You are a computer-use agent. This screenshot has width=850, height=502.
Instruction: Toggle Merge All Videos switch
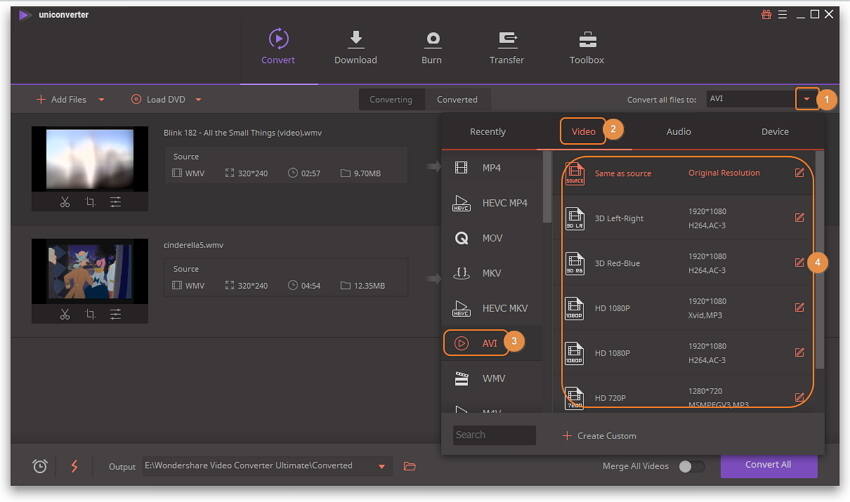click(692, 466)
